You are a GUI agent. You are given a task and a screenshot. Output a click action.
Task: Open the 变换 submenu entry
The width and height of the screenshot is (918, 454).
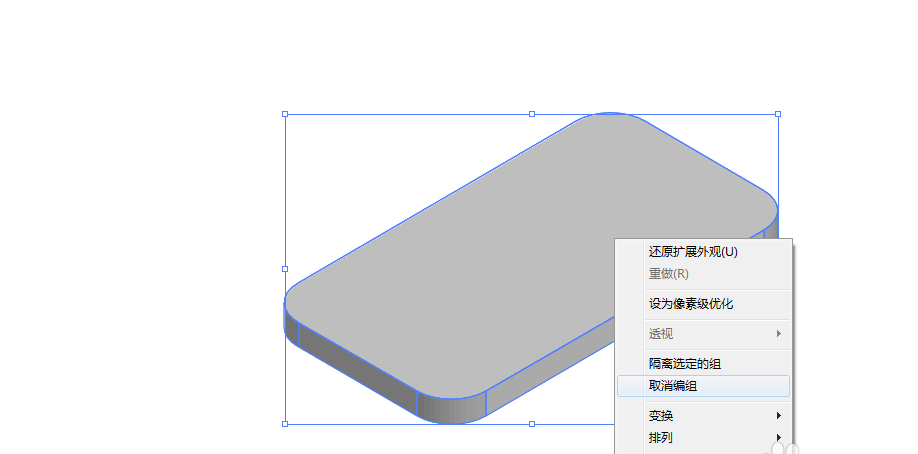pyautogui.click(x=703, y=416)
